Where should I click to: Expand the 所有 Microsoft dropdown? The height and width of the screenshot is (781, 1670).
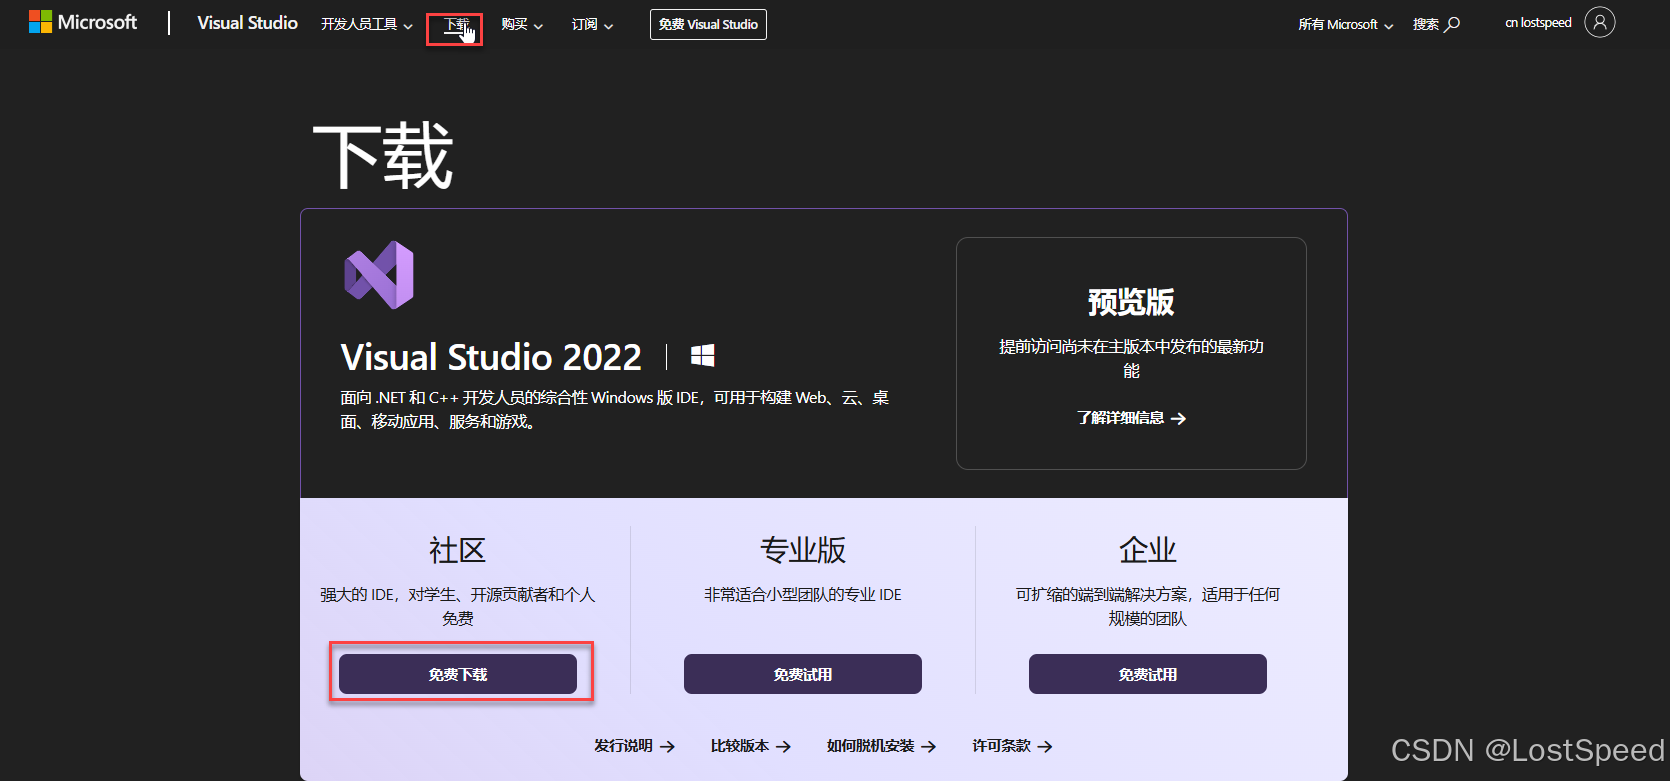[1345, 24]
